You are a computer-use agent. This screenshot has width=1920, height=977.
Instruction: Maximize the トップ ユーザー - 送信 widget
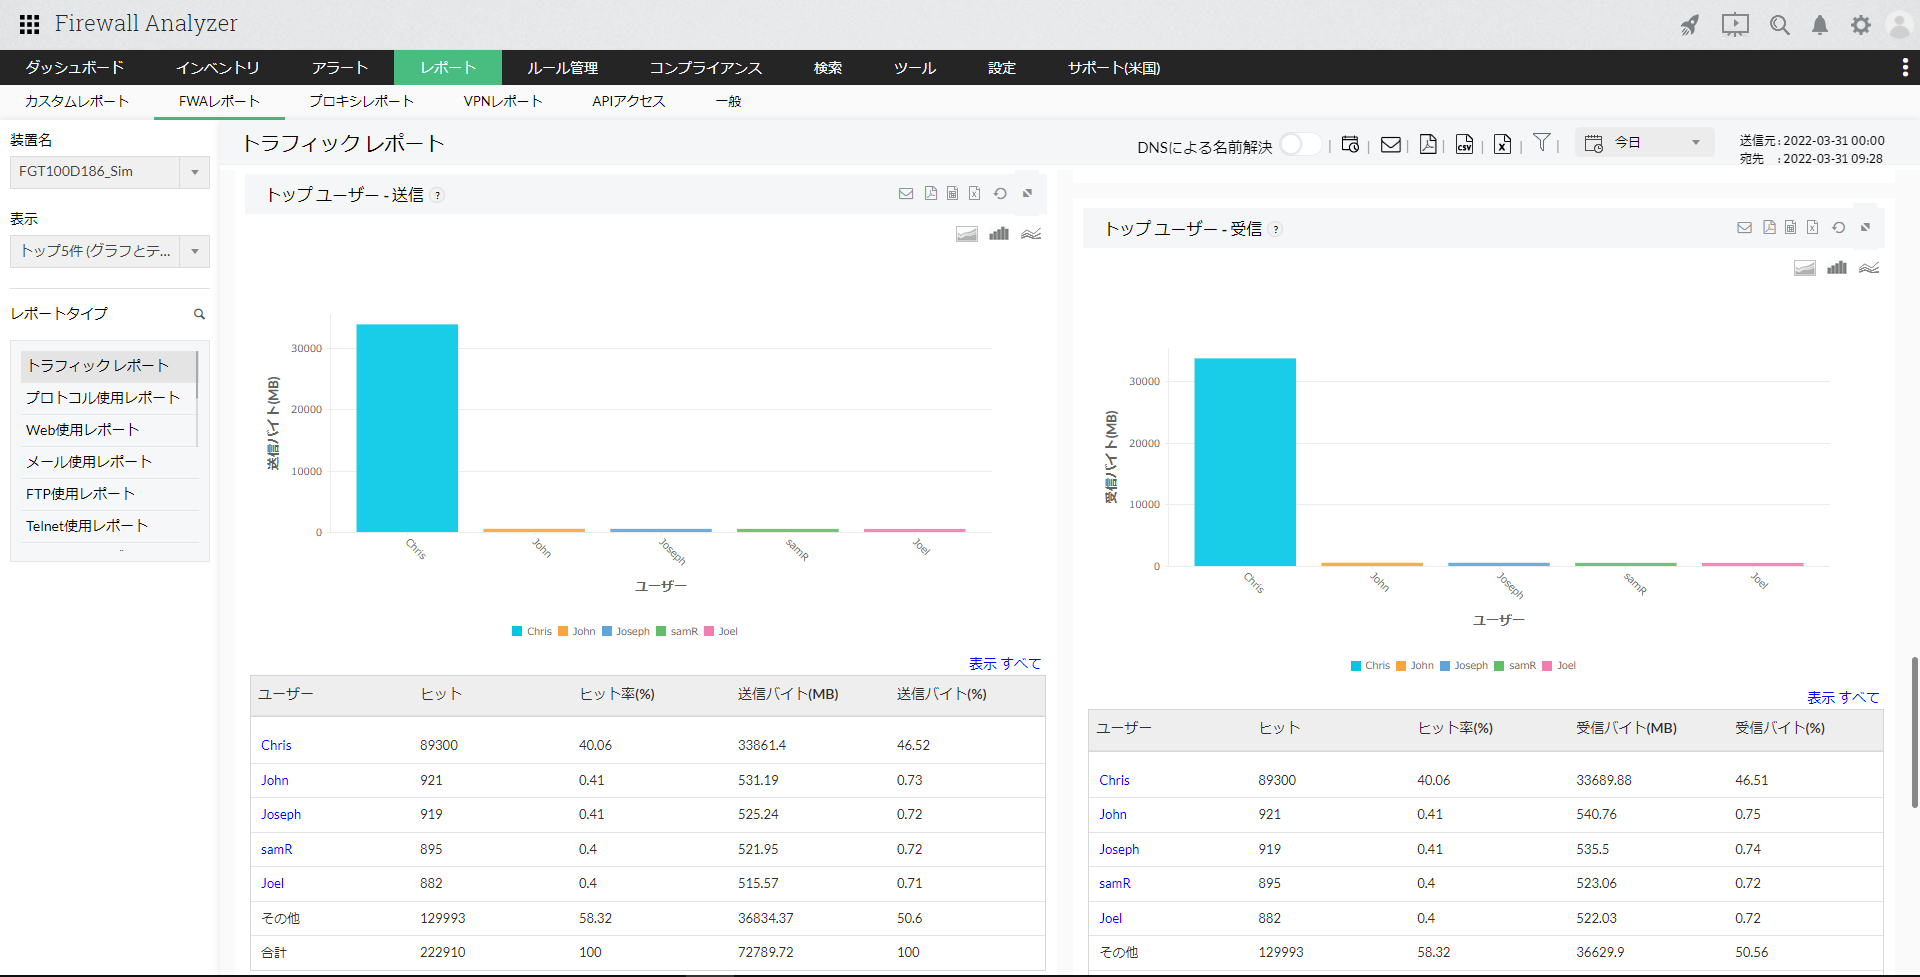tap(1027, 194)
